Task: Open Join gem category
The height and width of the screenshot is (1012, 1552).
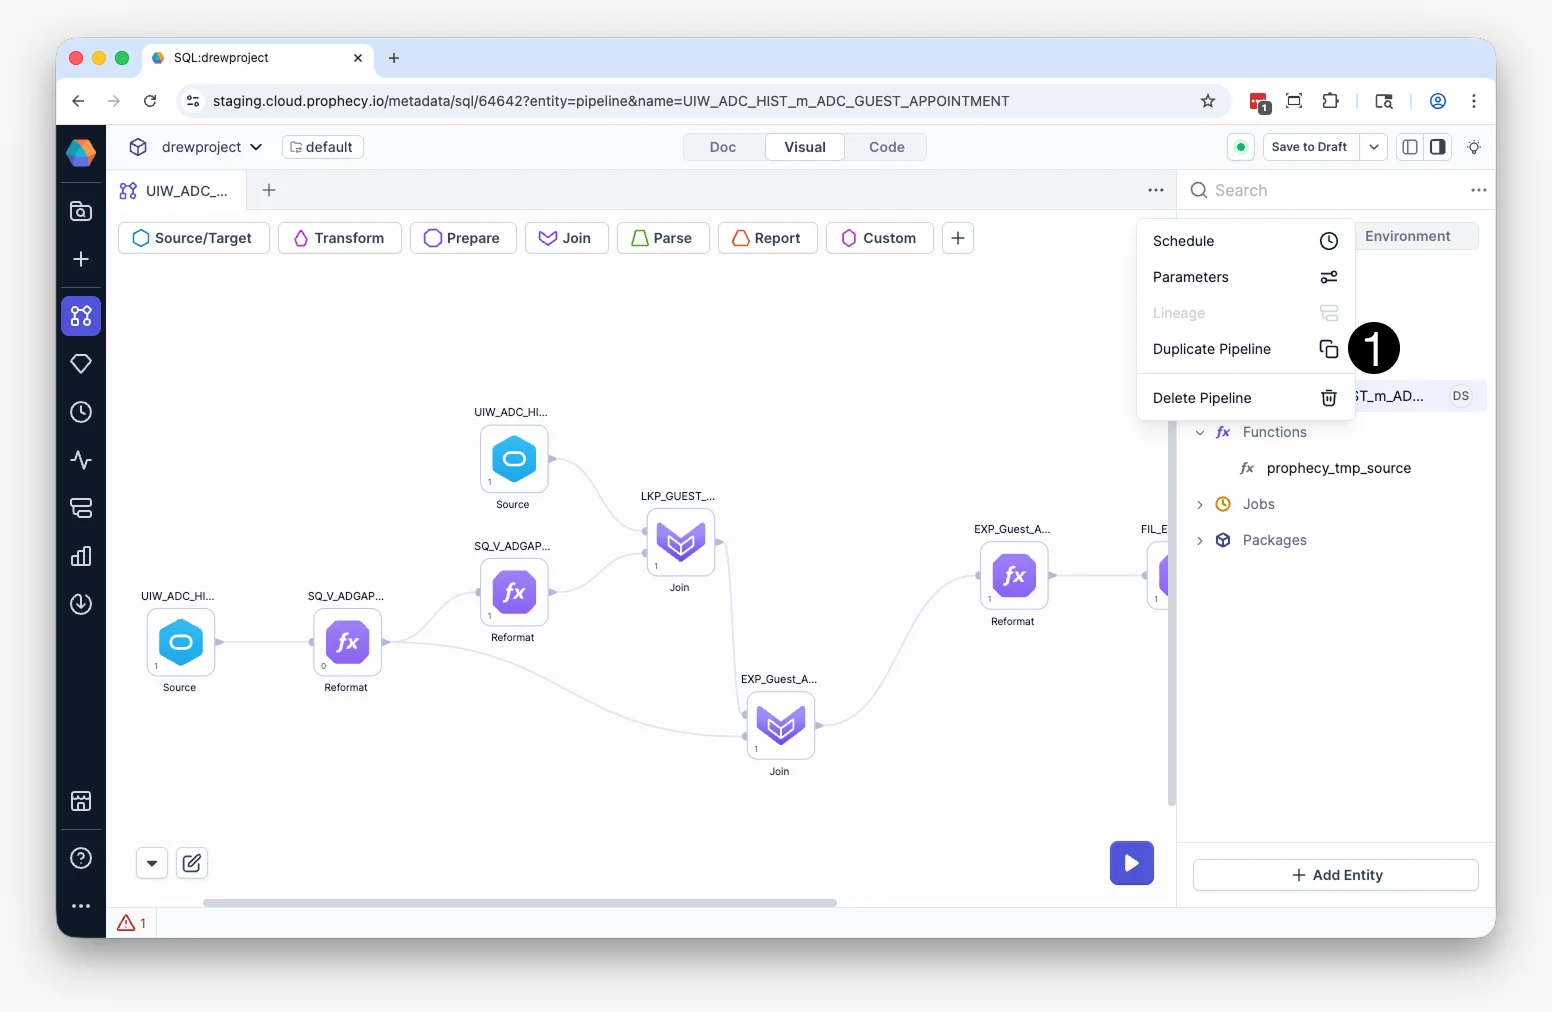Action: click(566, 238)
